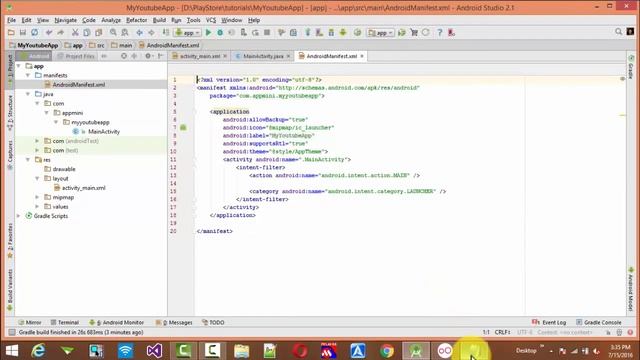Save all files using the floppy icon
Image resolution: width=640 pixels, height=360 pixels.
(x=23, y=32)
